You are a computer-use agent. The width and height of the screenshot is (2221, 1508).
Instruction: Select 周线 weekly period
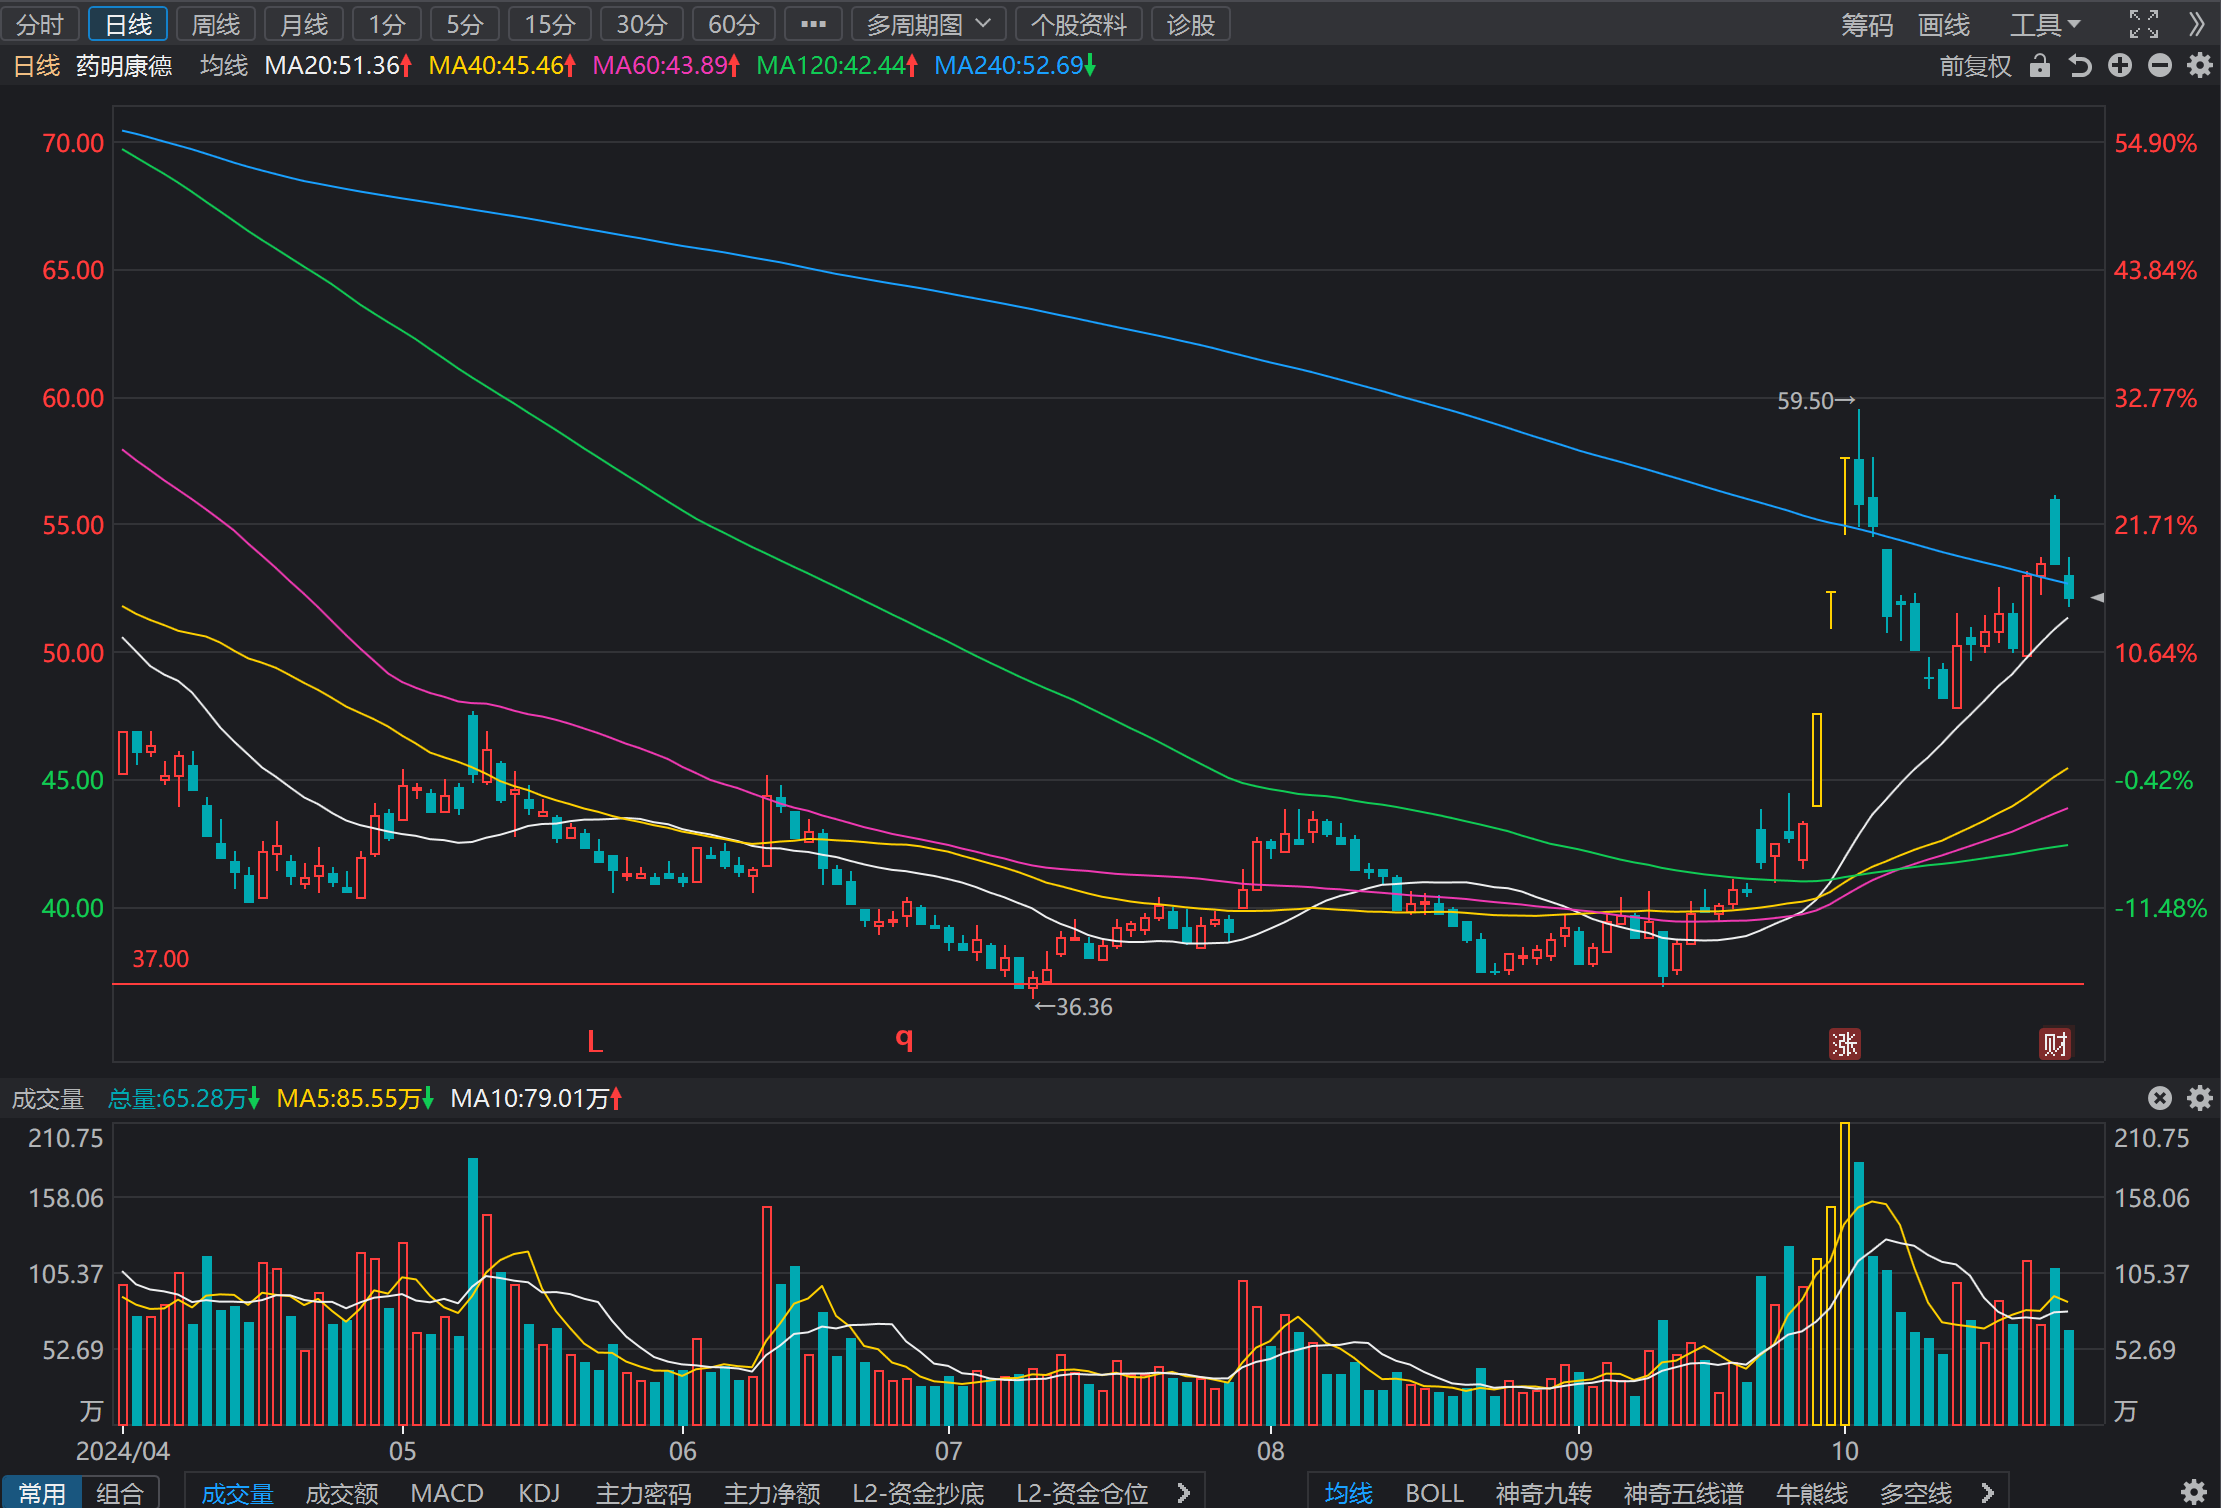(x=216, y=24)
